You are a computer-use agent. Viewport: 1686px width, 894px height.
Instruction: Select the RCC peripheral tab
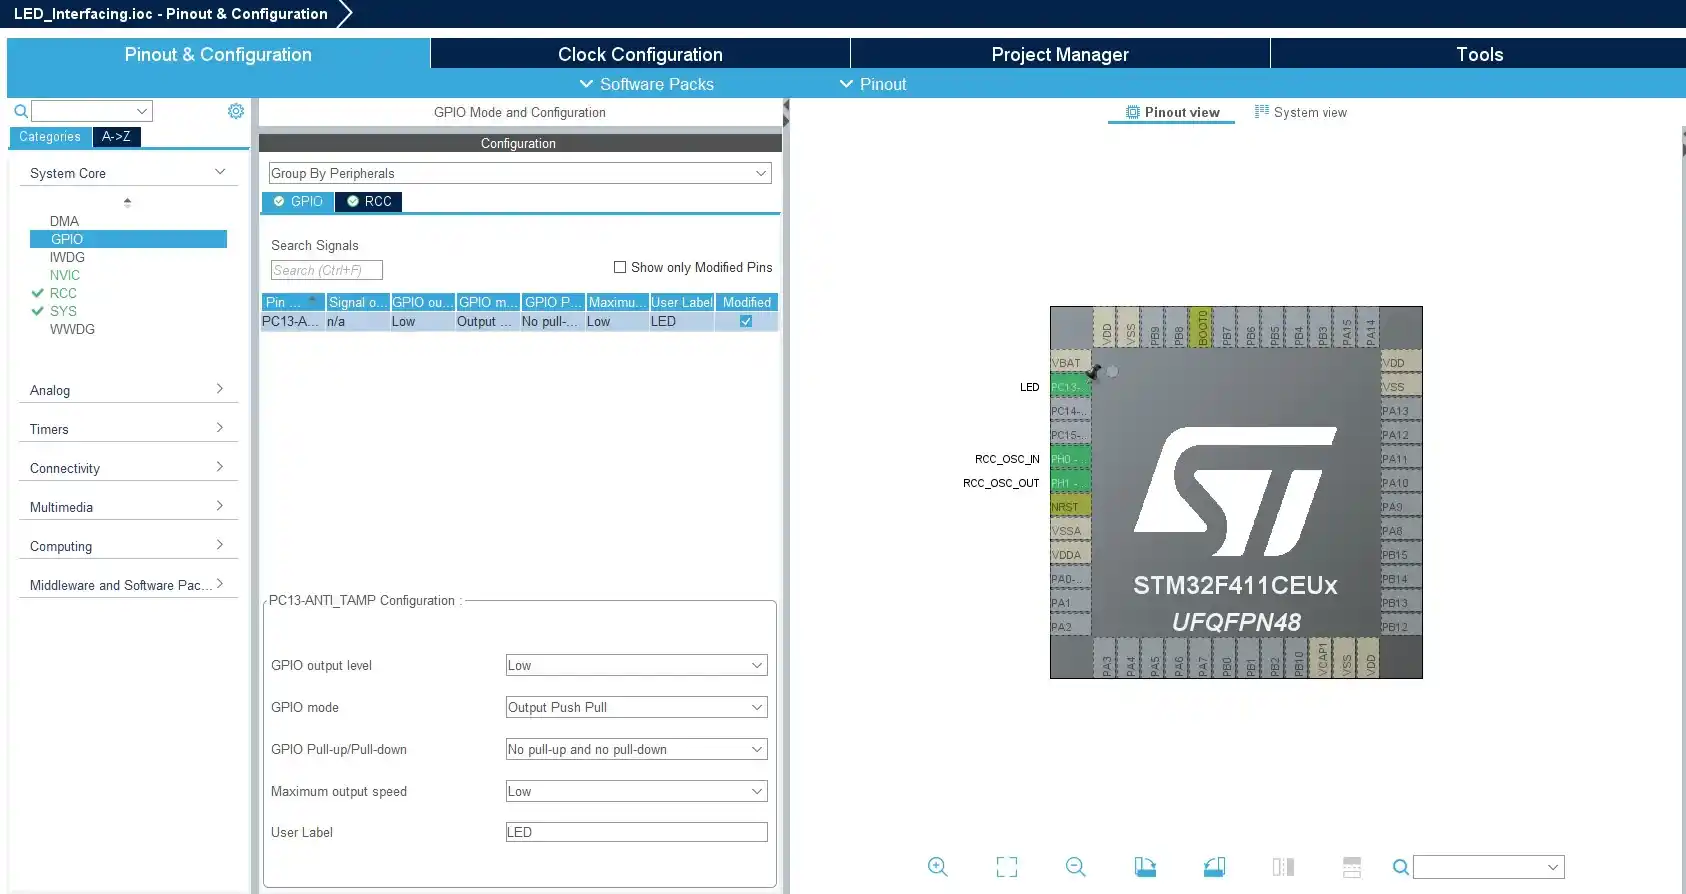[x=369, y=201]
